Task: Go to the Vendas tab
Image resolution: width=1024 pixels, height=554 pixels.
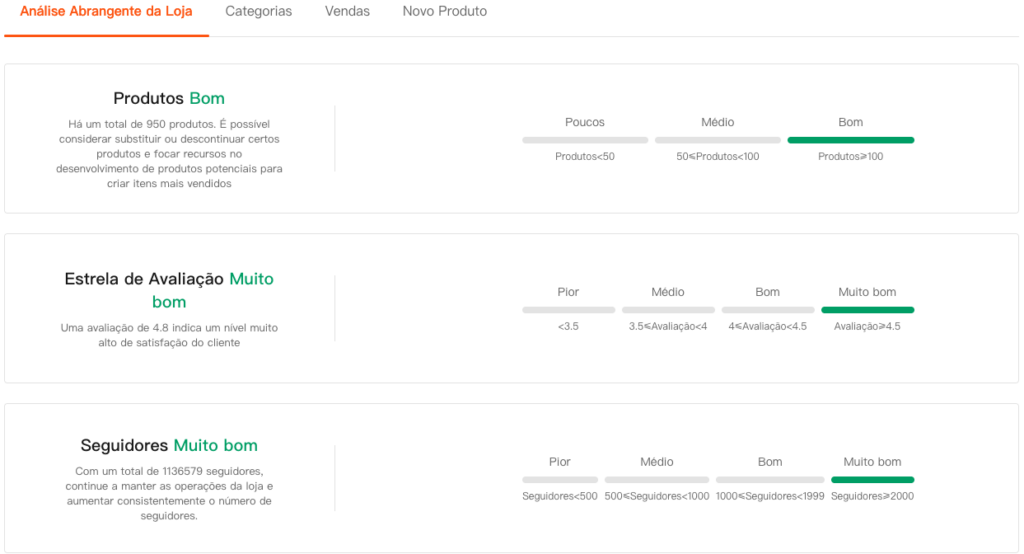Action: click(347, 12)
